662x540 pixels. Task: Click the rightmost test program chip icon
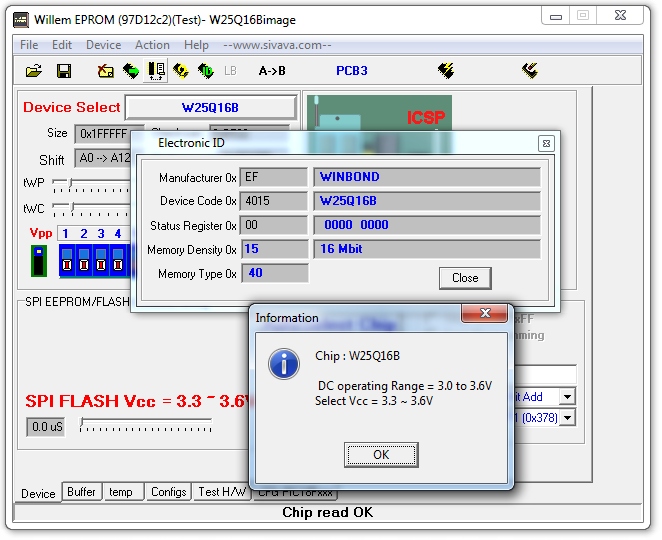tap(530, 71)
